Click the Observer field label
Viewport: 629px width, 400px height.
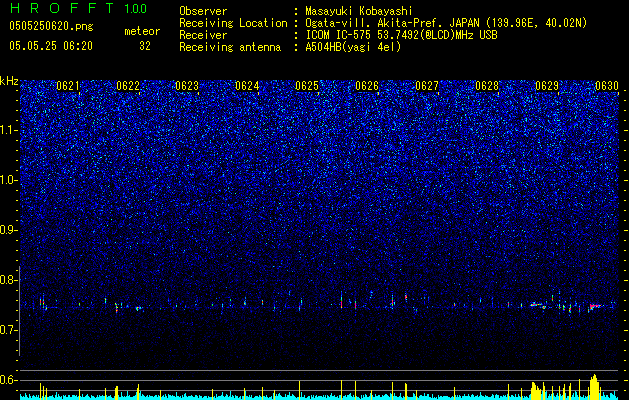[x=203, y=11]
